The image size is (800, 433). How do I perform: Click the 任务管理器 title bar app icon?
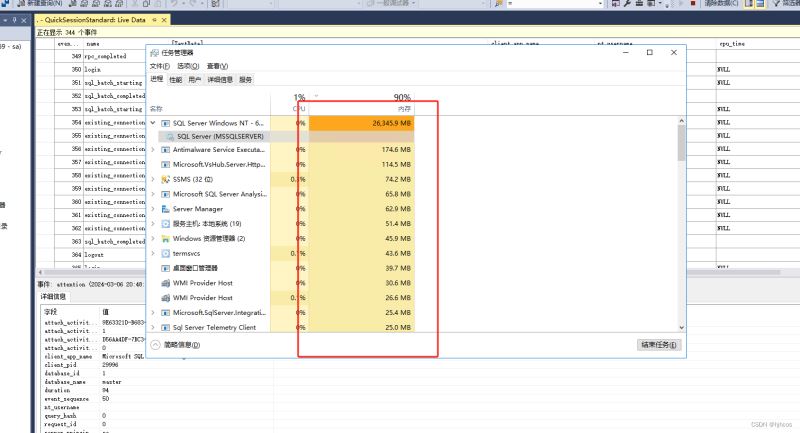155,53
